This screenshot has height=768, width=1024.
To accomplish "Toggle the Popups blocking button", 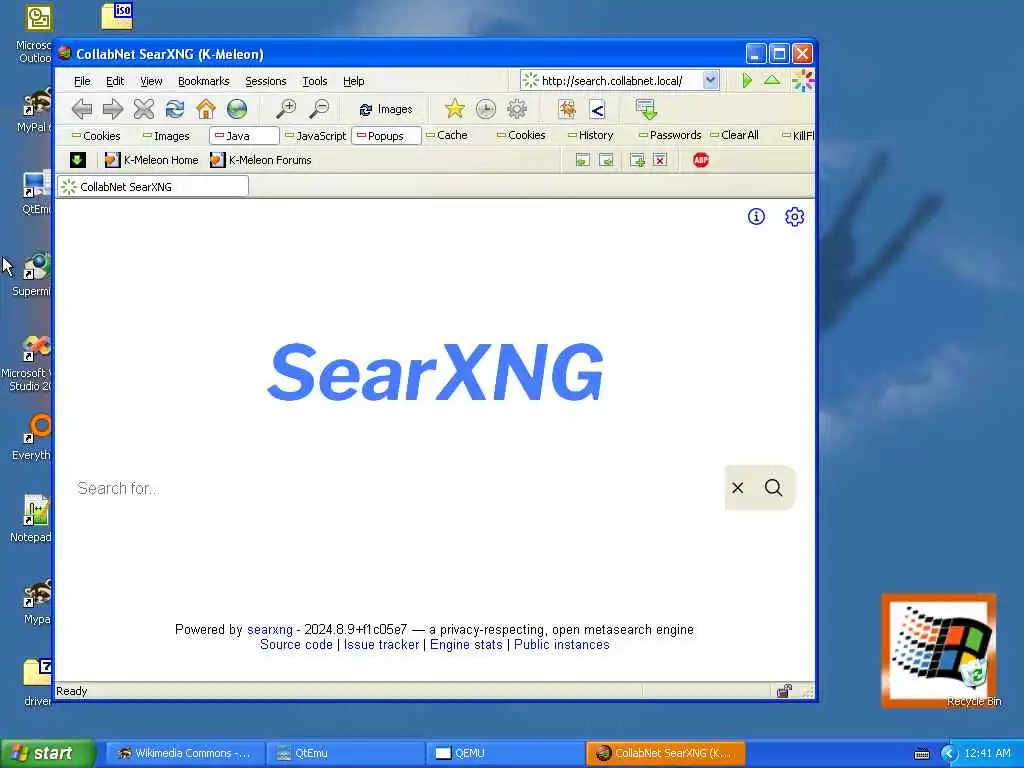I will [386, 136].
